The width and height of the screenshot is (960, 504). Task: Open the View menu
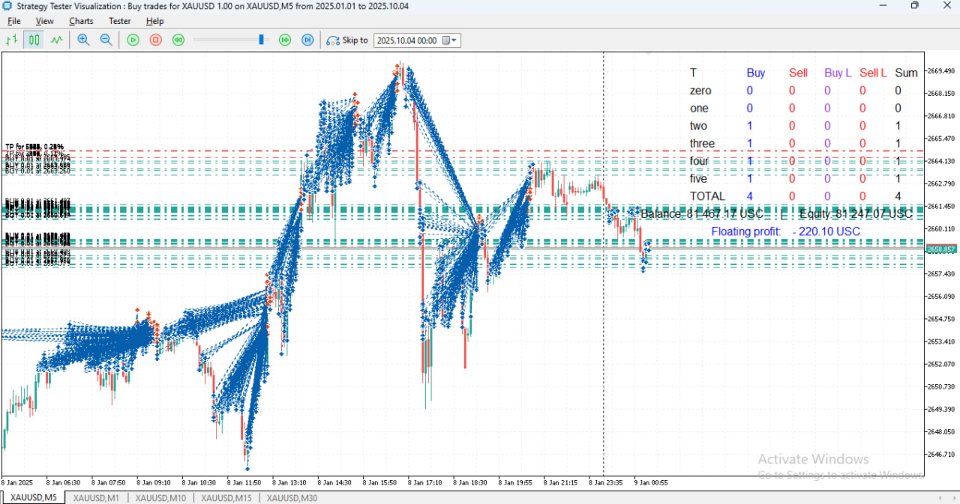pos(45,20)
